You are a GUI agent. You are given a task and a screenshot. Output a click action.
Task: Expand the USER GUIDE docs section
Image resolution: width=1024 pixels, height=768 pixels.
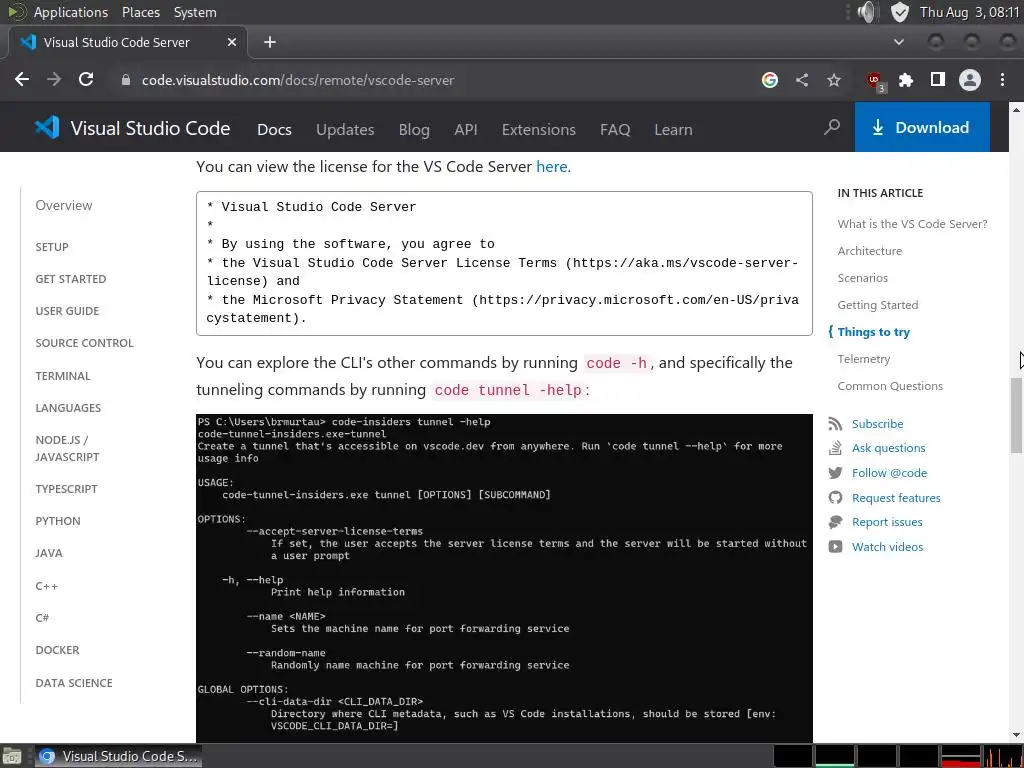tap(67, 311)
